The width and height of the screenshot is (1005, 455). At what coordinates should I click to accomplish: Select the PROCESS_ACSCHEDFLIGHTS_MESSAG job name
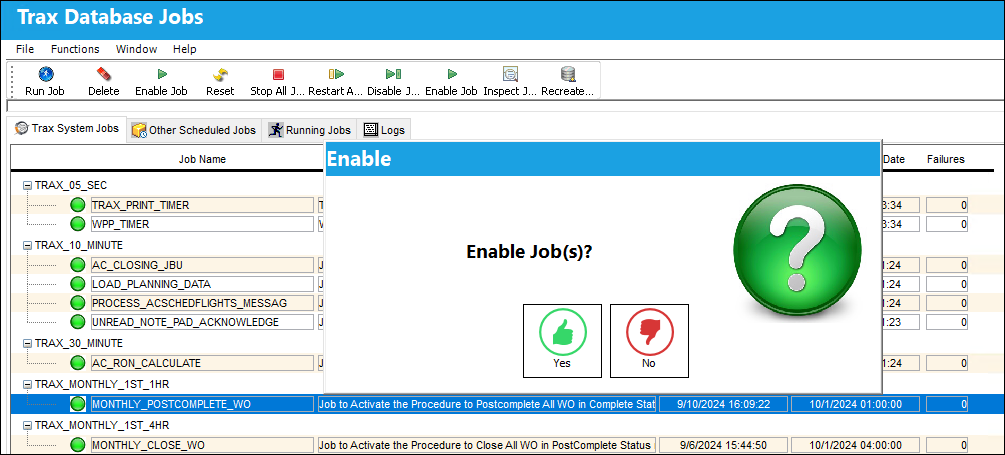click(x=203, y=302)
